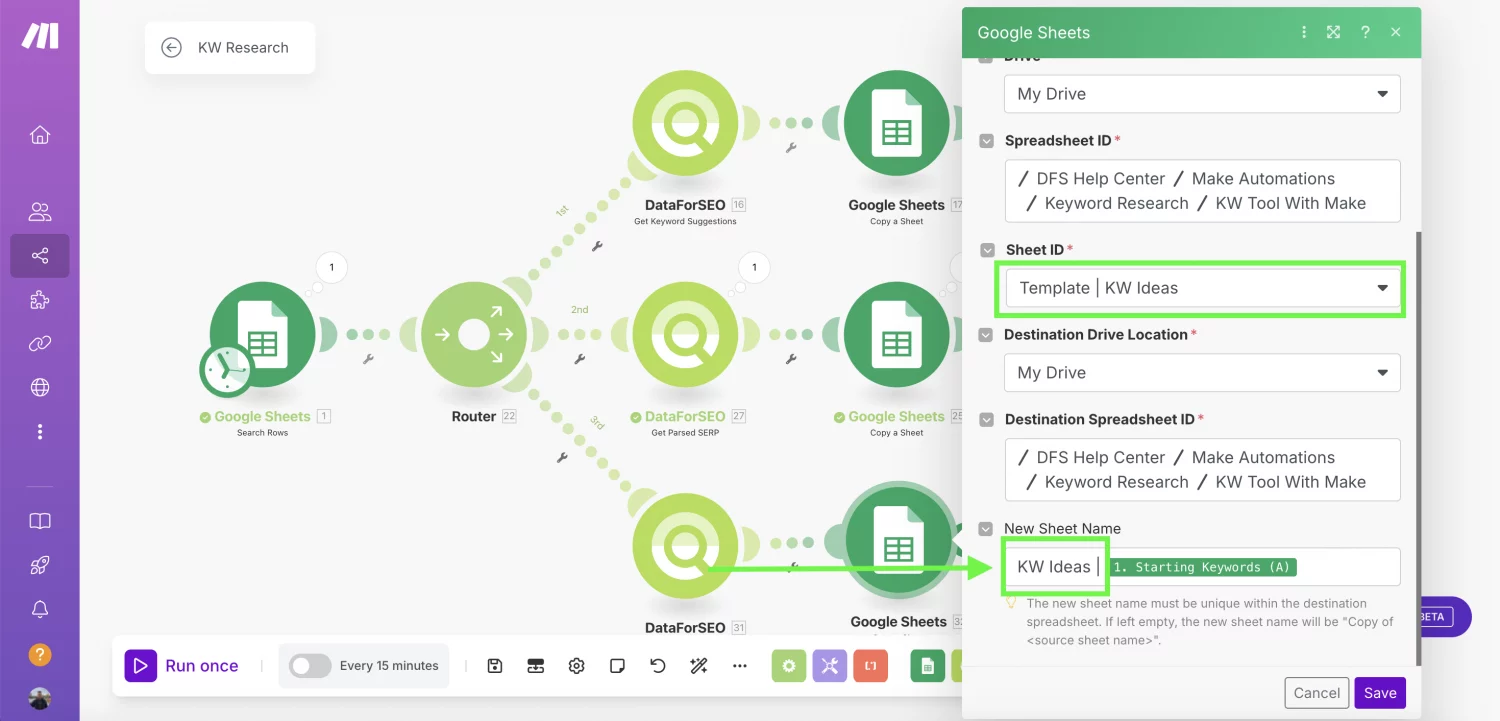Select Google Sheets module numbered 17

[897, 124]
